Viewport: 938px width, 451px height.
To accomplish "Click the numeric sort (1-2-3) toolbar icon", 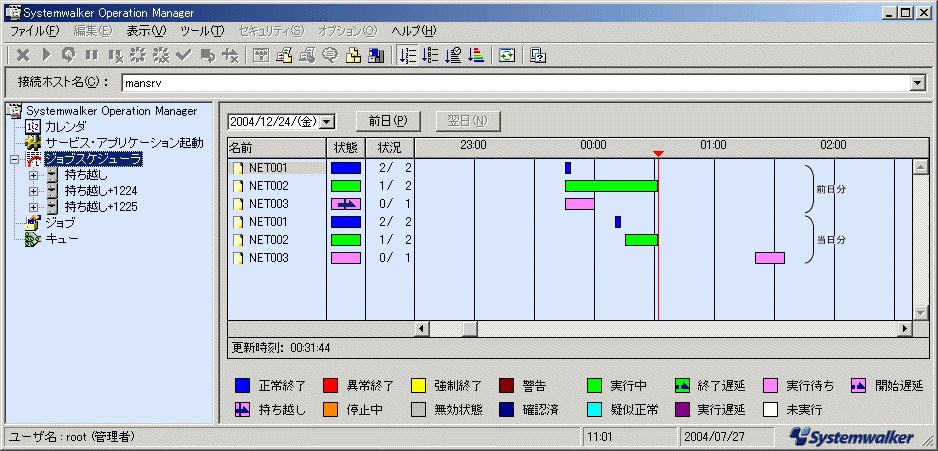I will pyautogui.click(x=407, y=56).
